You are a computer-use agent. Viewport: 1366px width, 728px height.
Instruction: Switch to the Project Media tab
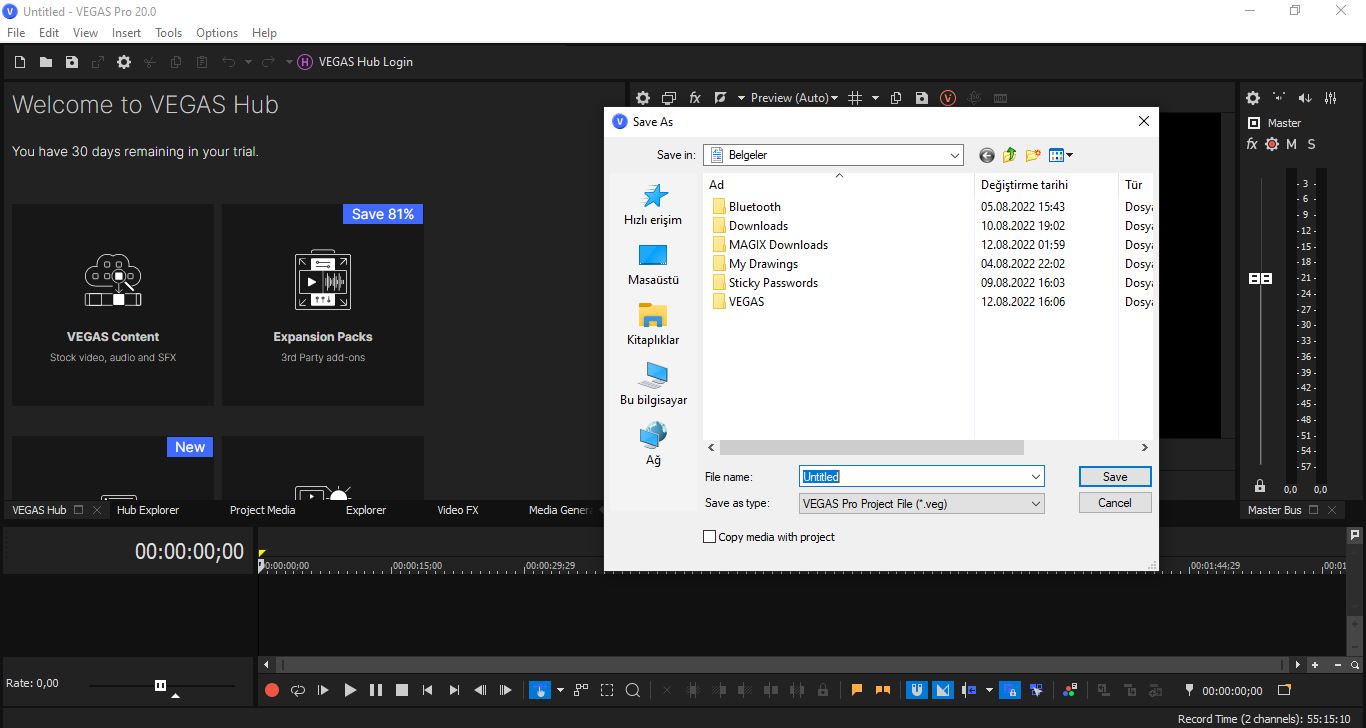(262, 510)
